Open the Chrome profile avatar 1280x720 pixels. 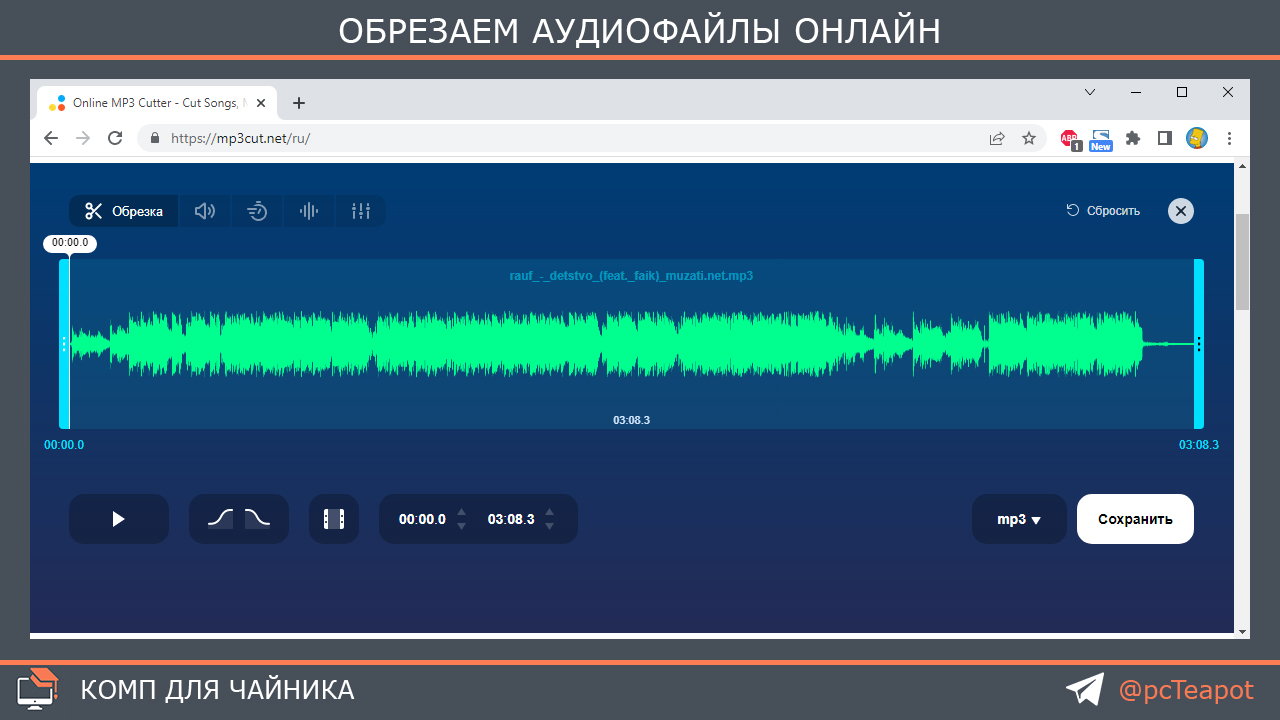point(1197,138)
